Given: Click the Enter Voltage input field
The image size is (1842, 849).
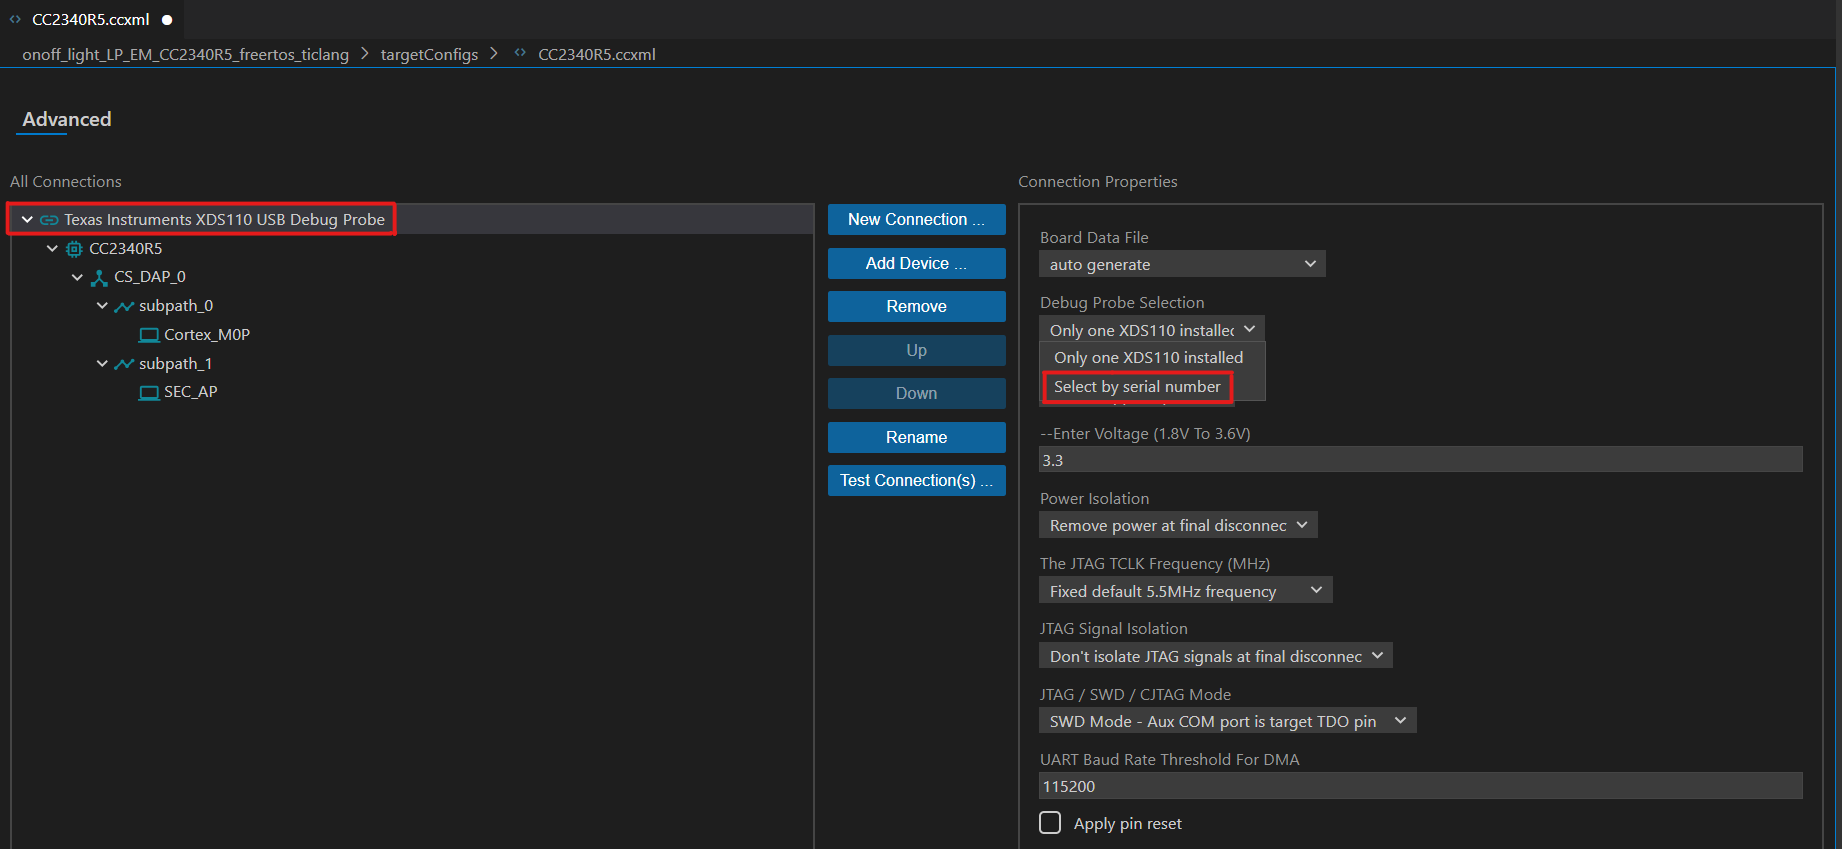Looking at the screenshot, I should [1420, 460].
